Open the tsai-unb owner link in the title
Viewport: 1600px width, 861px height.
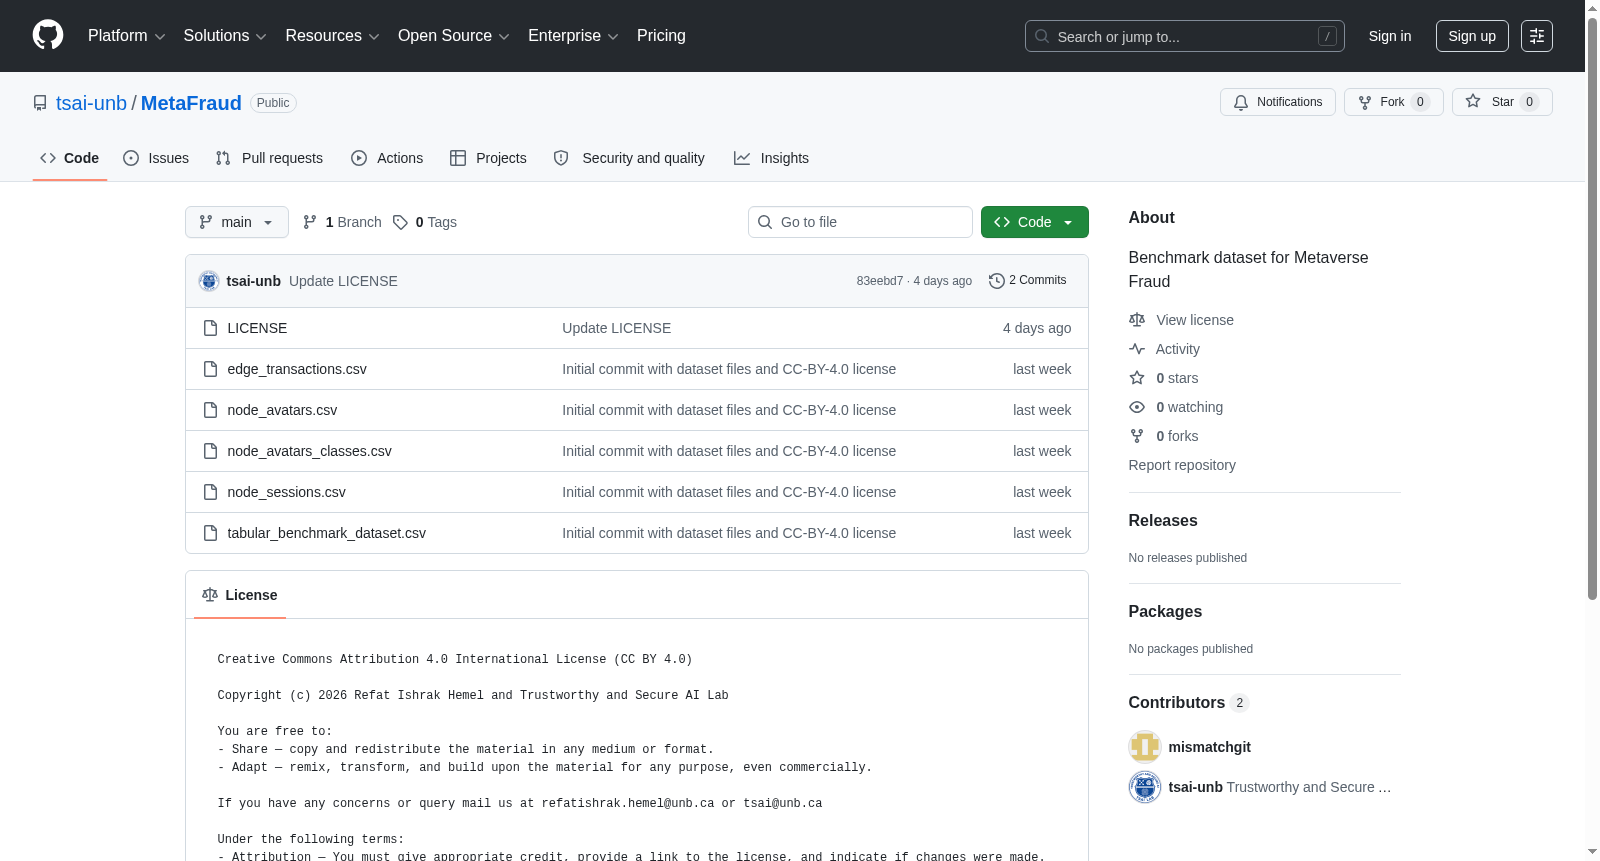pyautogui.click(x=91, y=103)
